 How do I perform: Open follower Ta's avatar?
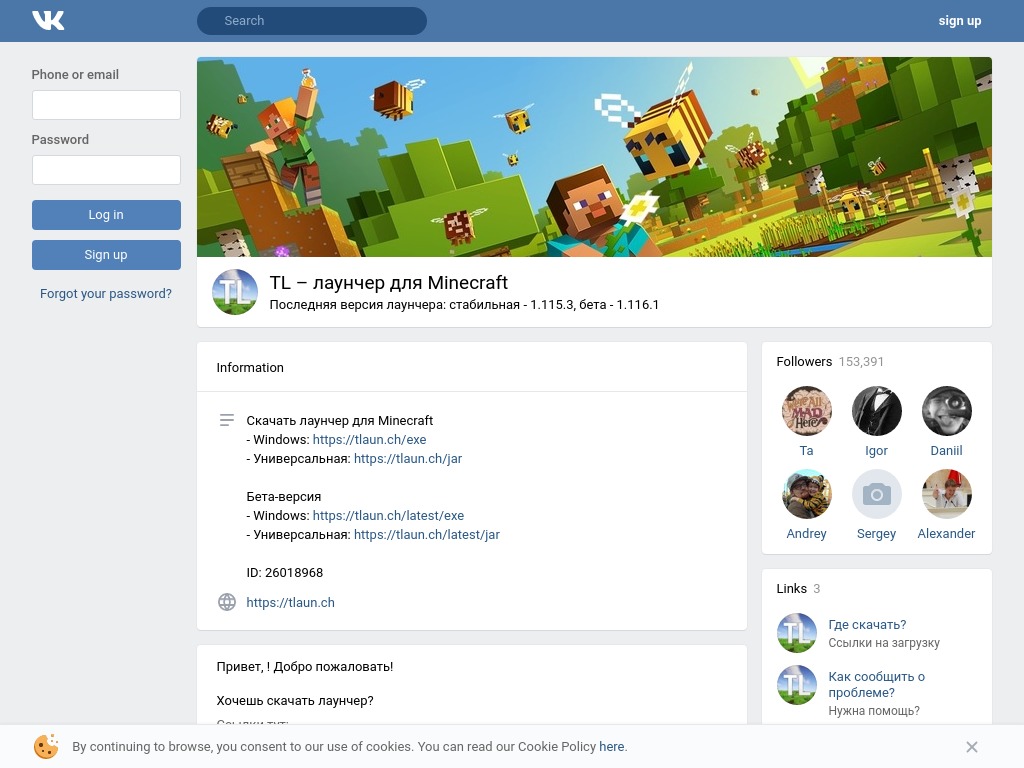point(807,411)
